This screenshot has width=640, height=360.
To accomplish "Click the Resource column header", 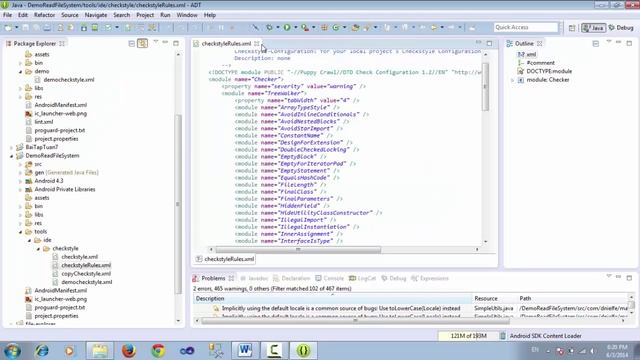I will tap(494, 298).
